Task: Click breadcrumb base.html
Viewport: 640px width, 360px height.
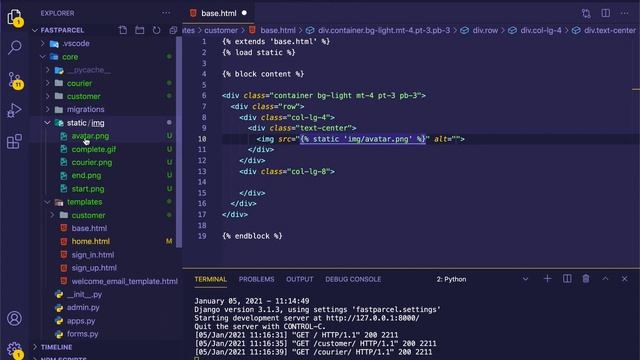Action: tap(278, 30)
